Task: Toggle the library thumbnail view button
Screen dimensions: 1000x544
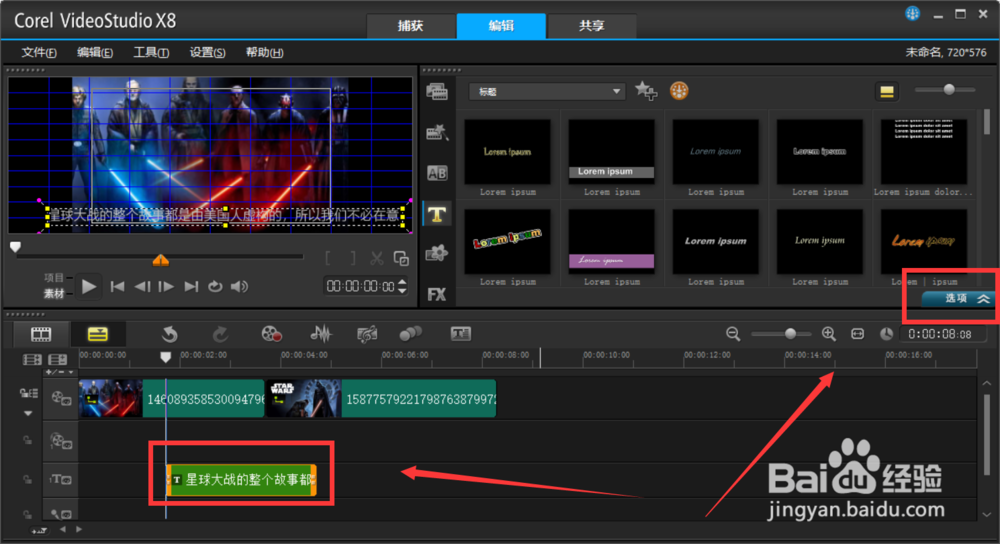Action: [x=886, y=92]
